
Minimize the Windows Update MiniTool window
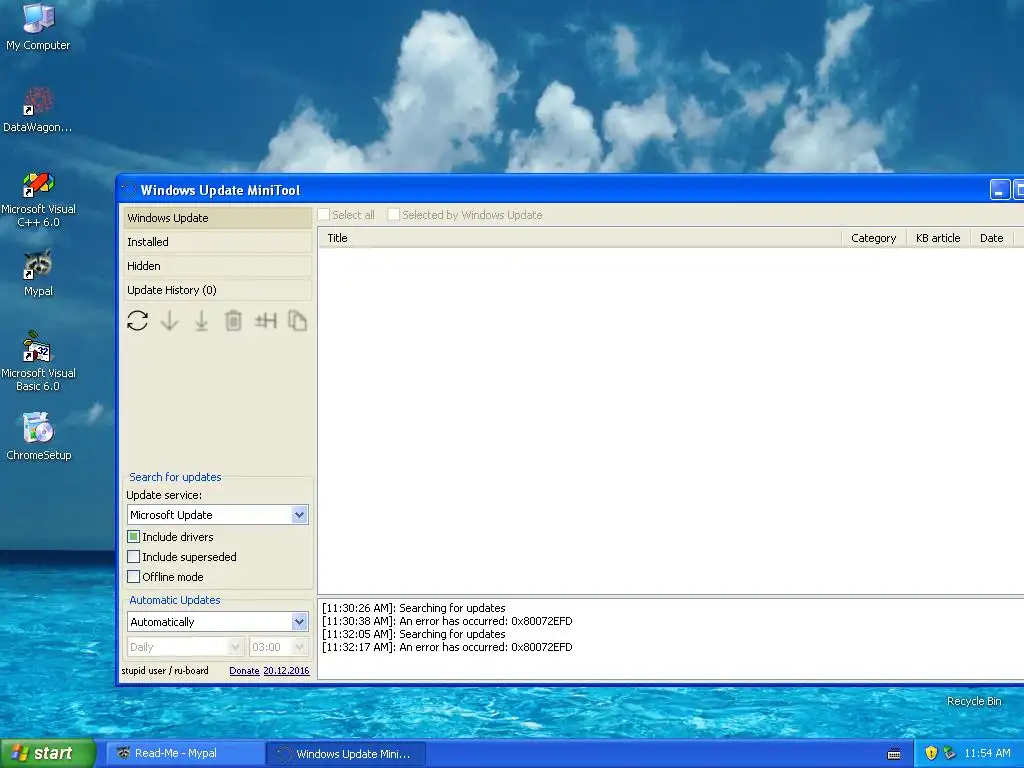pyautogui.click(x=1000, y=190)
